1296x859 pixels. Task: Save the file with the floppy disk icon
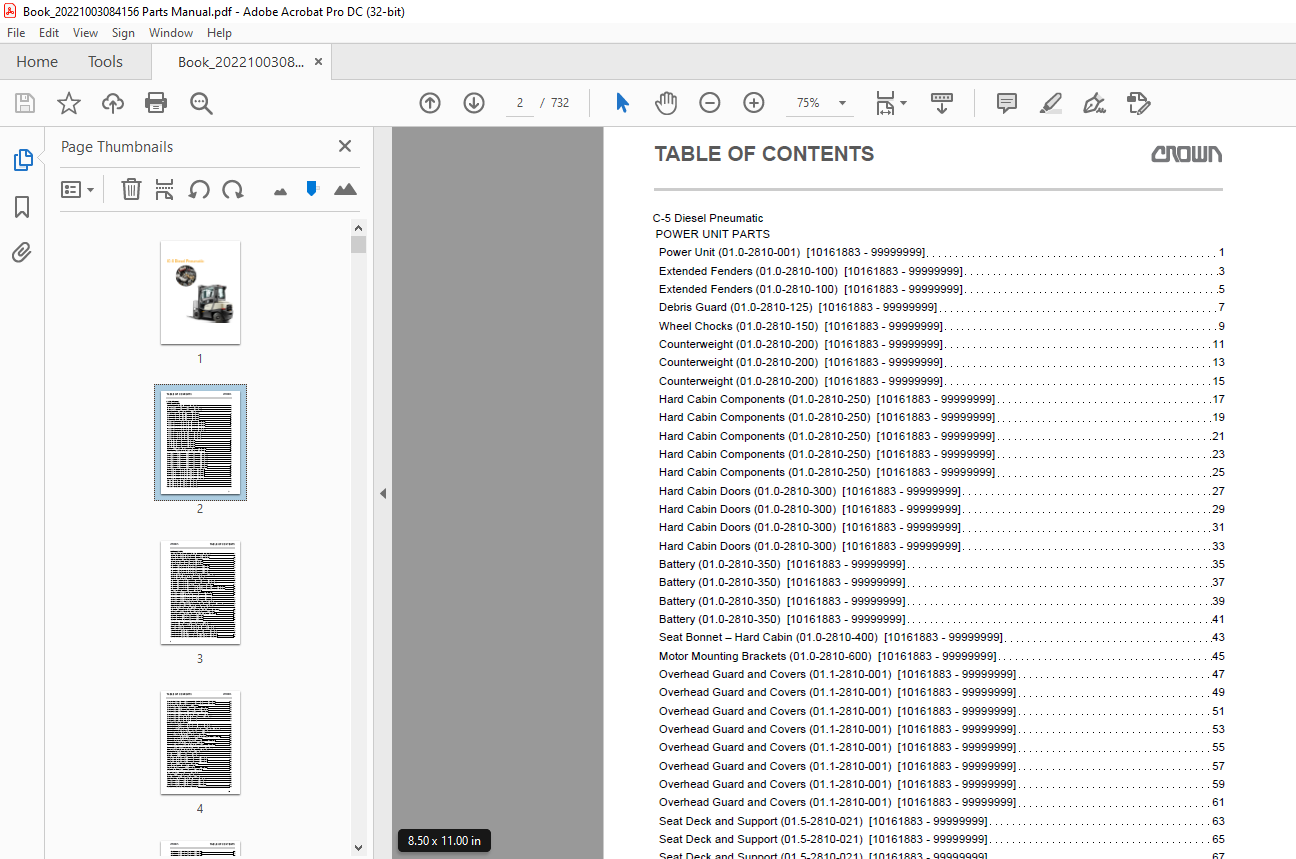coord(25,103)
